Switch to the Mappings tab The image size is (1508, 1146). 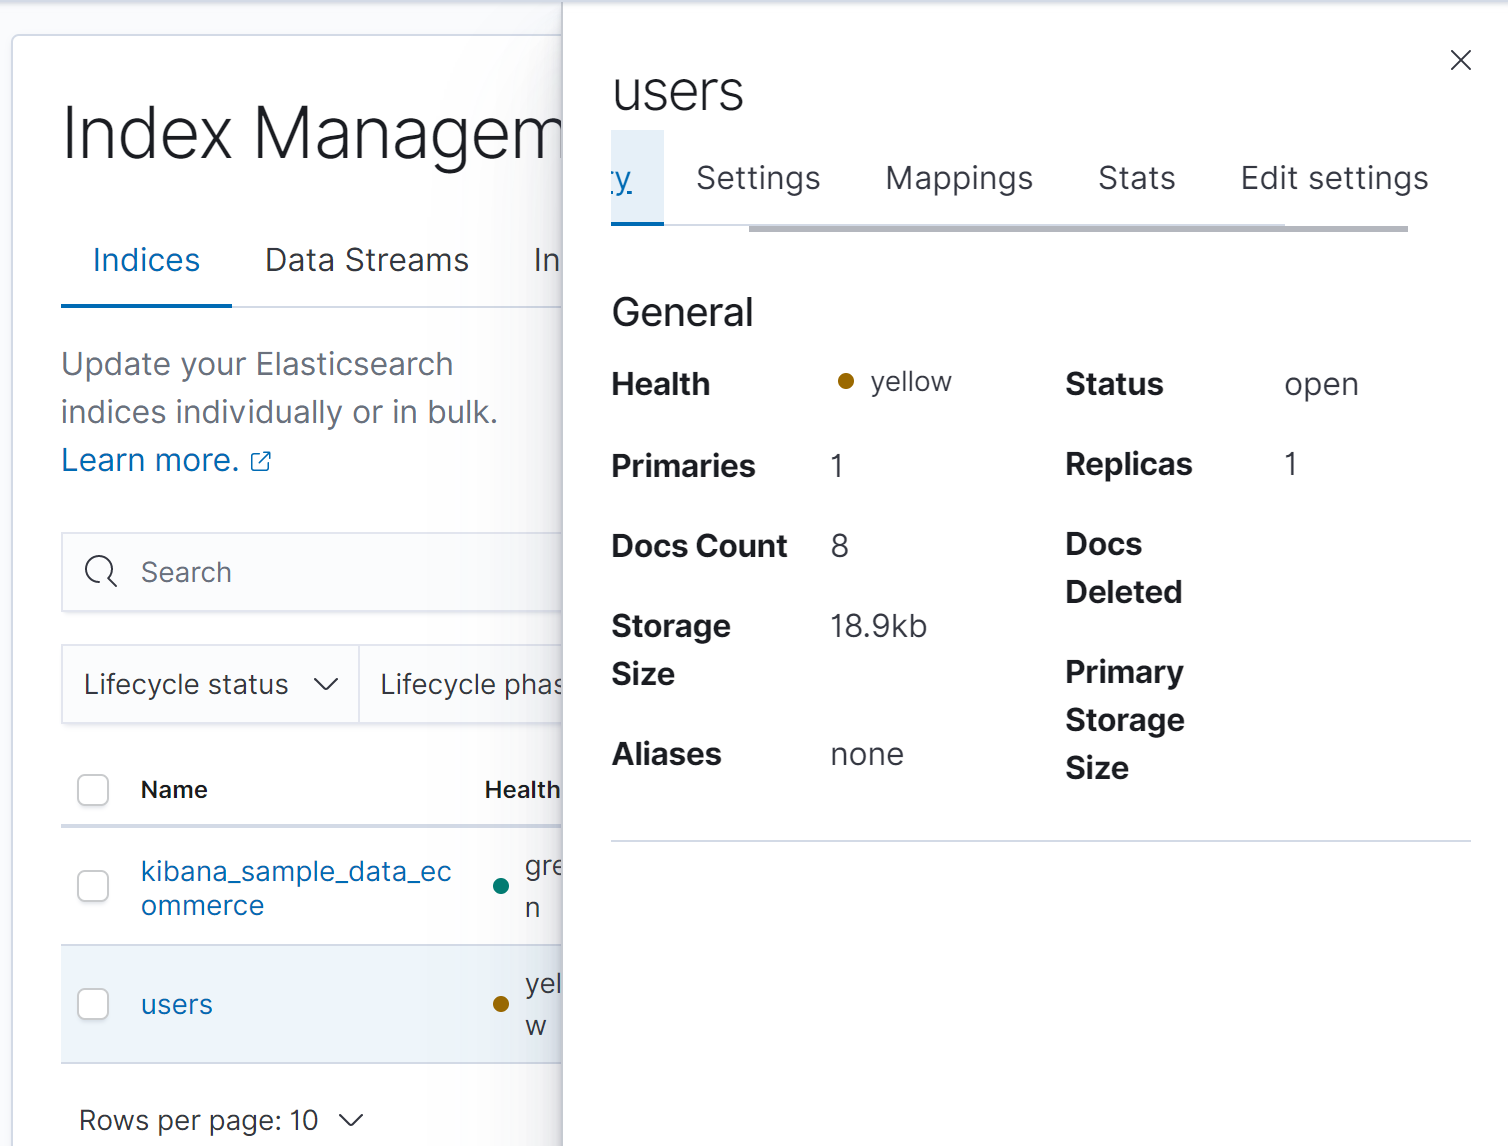click(x=959, y=178)
